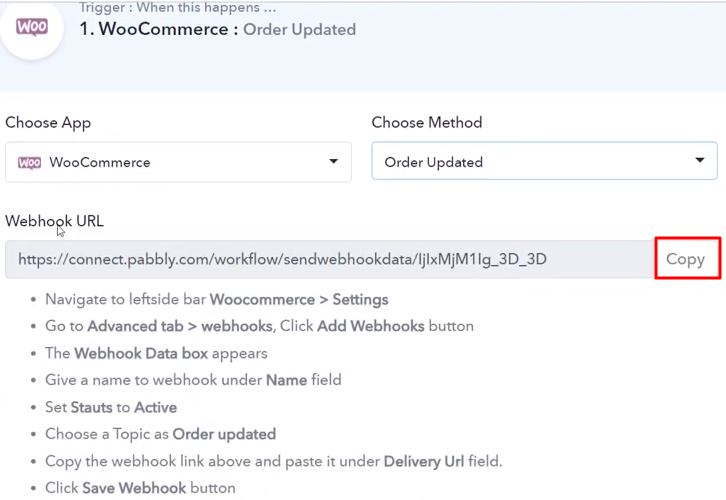
Task: Click the trigger title 'WooCommerce : Order Updated'
Action: [218, 29]
